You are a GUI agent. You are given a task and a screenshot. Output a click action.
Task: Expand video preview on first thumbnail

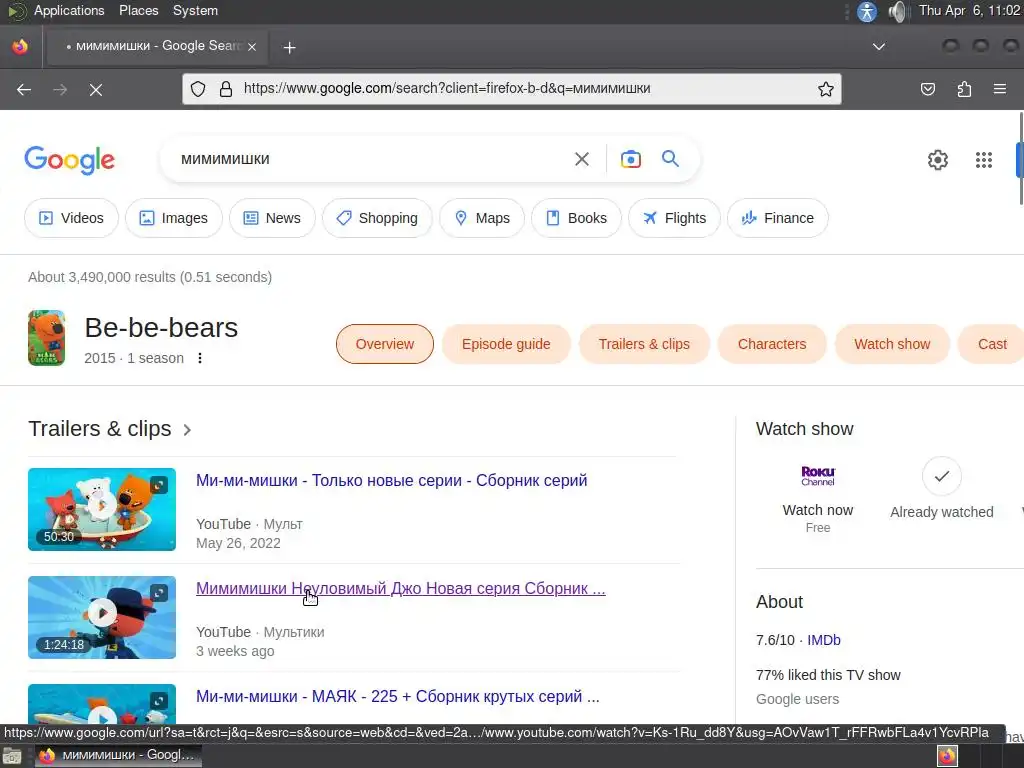point(159,485)
